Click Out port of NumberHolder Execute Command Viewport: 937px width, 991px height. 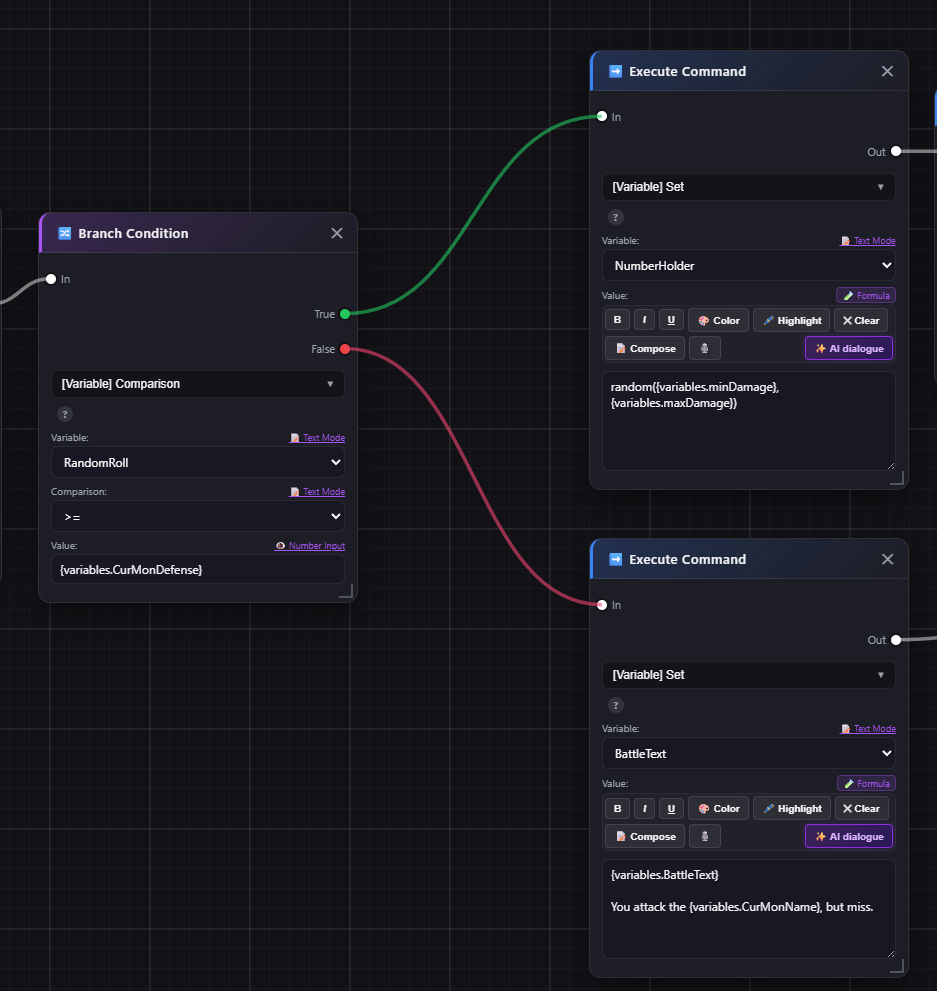click(x=896, y=151)
